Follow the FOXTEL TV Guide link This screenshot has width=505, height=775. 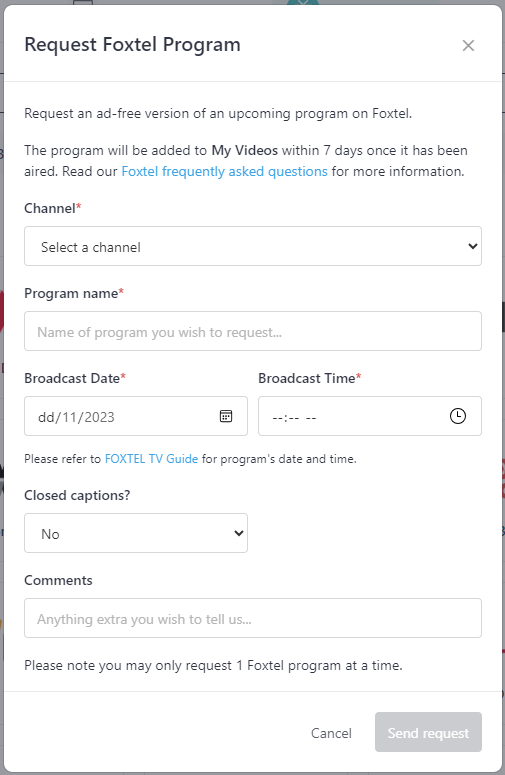[x=151, y=459]
